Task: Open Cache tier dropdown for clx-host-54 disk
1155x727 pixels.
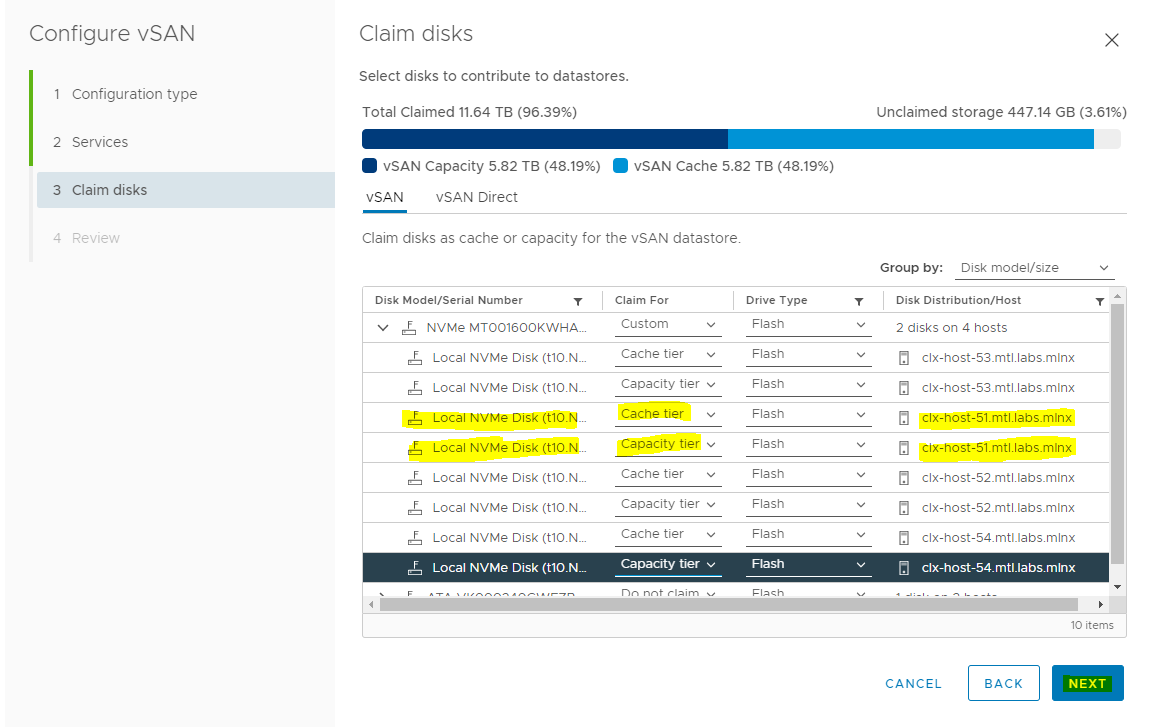Action: tap(668, 535)
